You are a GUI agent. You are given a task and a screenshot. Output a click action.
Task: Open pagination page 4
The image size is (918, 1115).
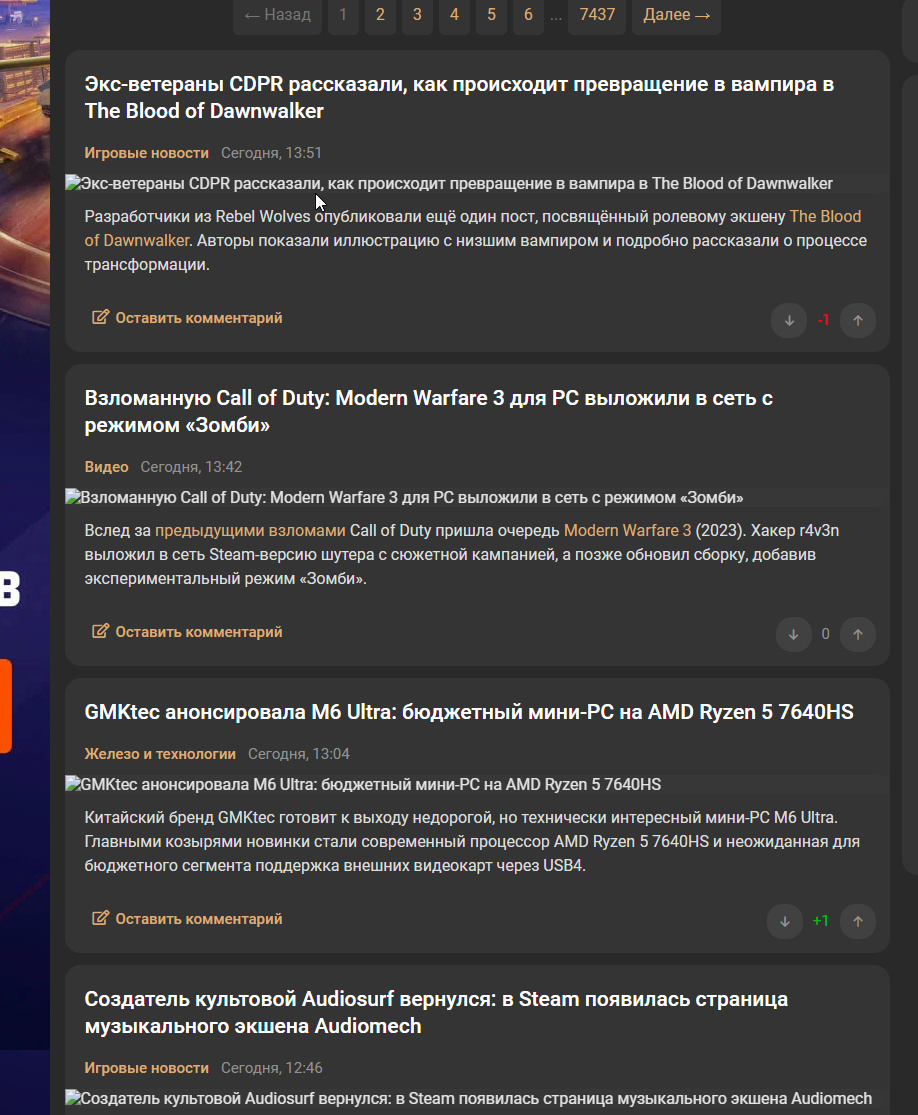(x=454, y=15)
